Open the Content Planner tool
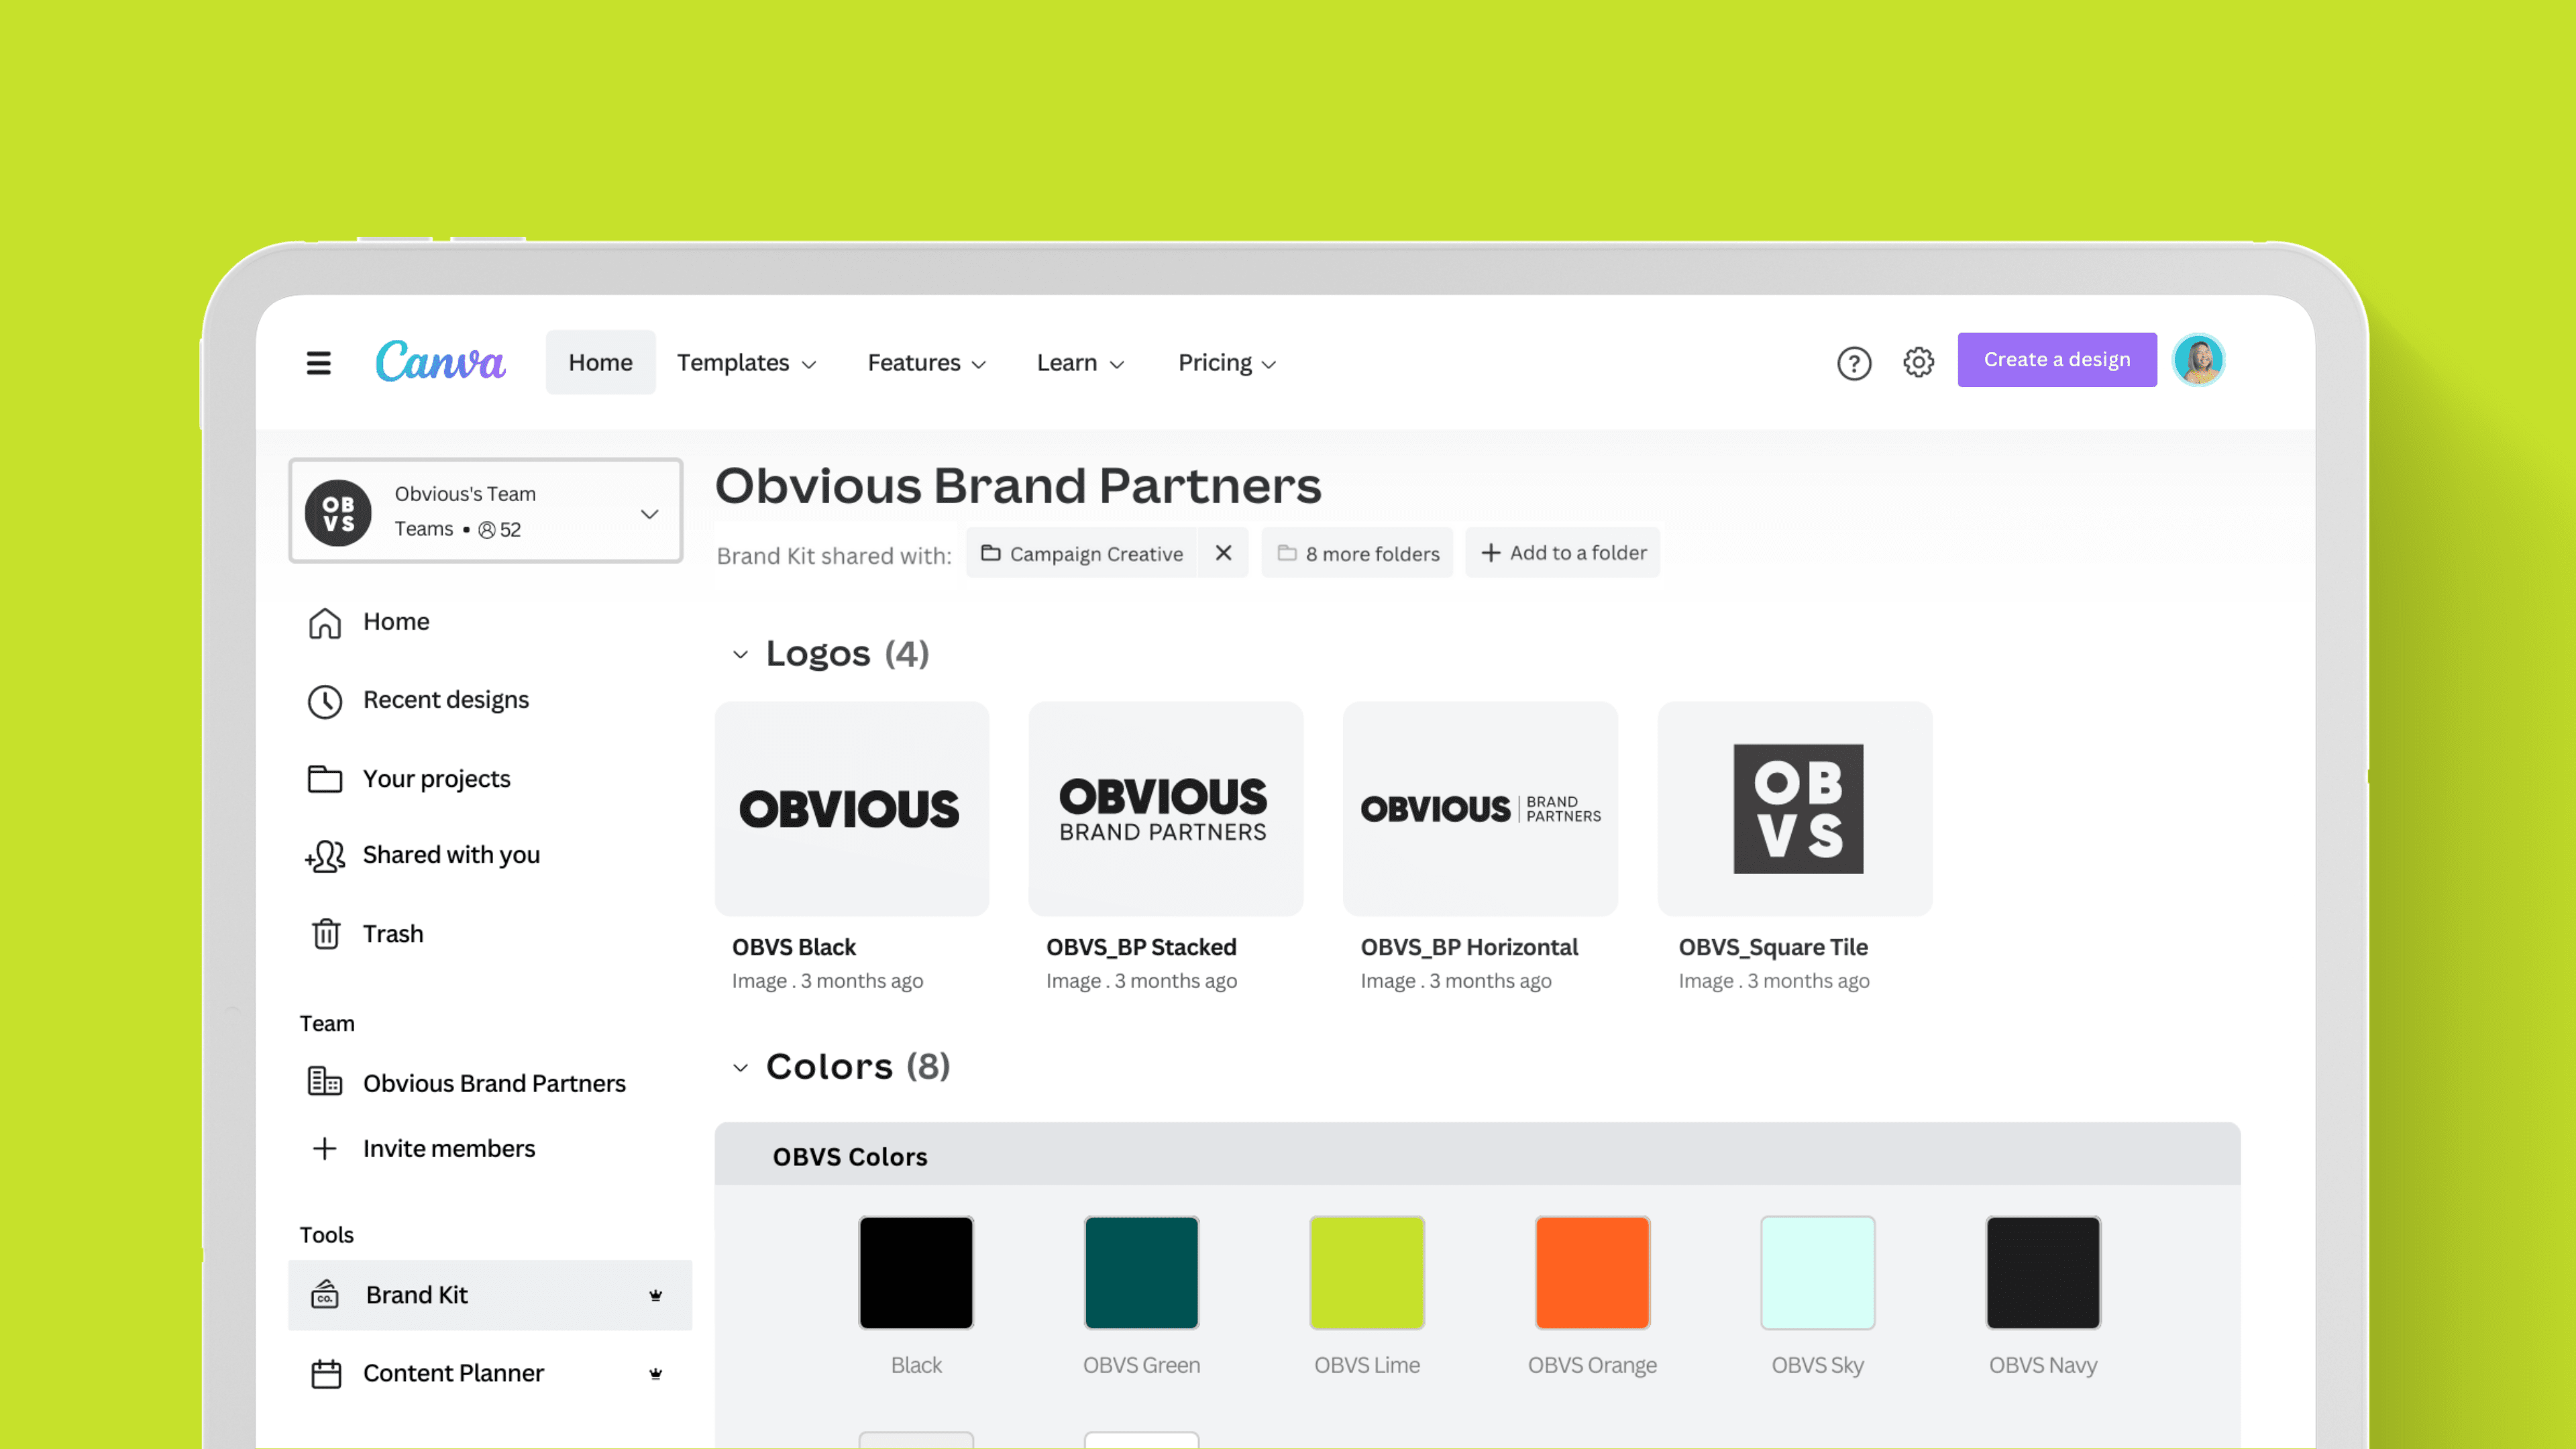Screen dimensions: 2576x1449 453,1372
